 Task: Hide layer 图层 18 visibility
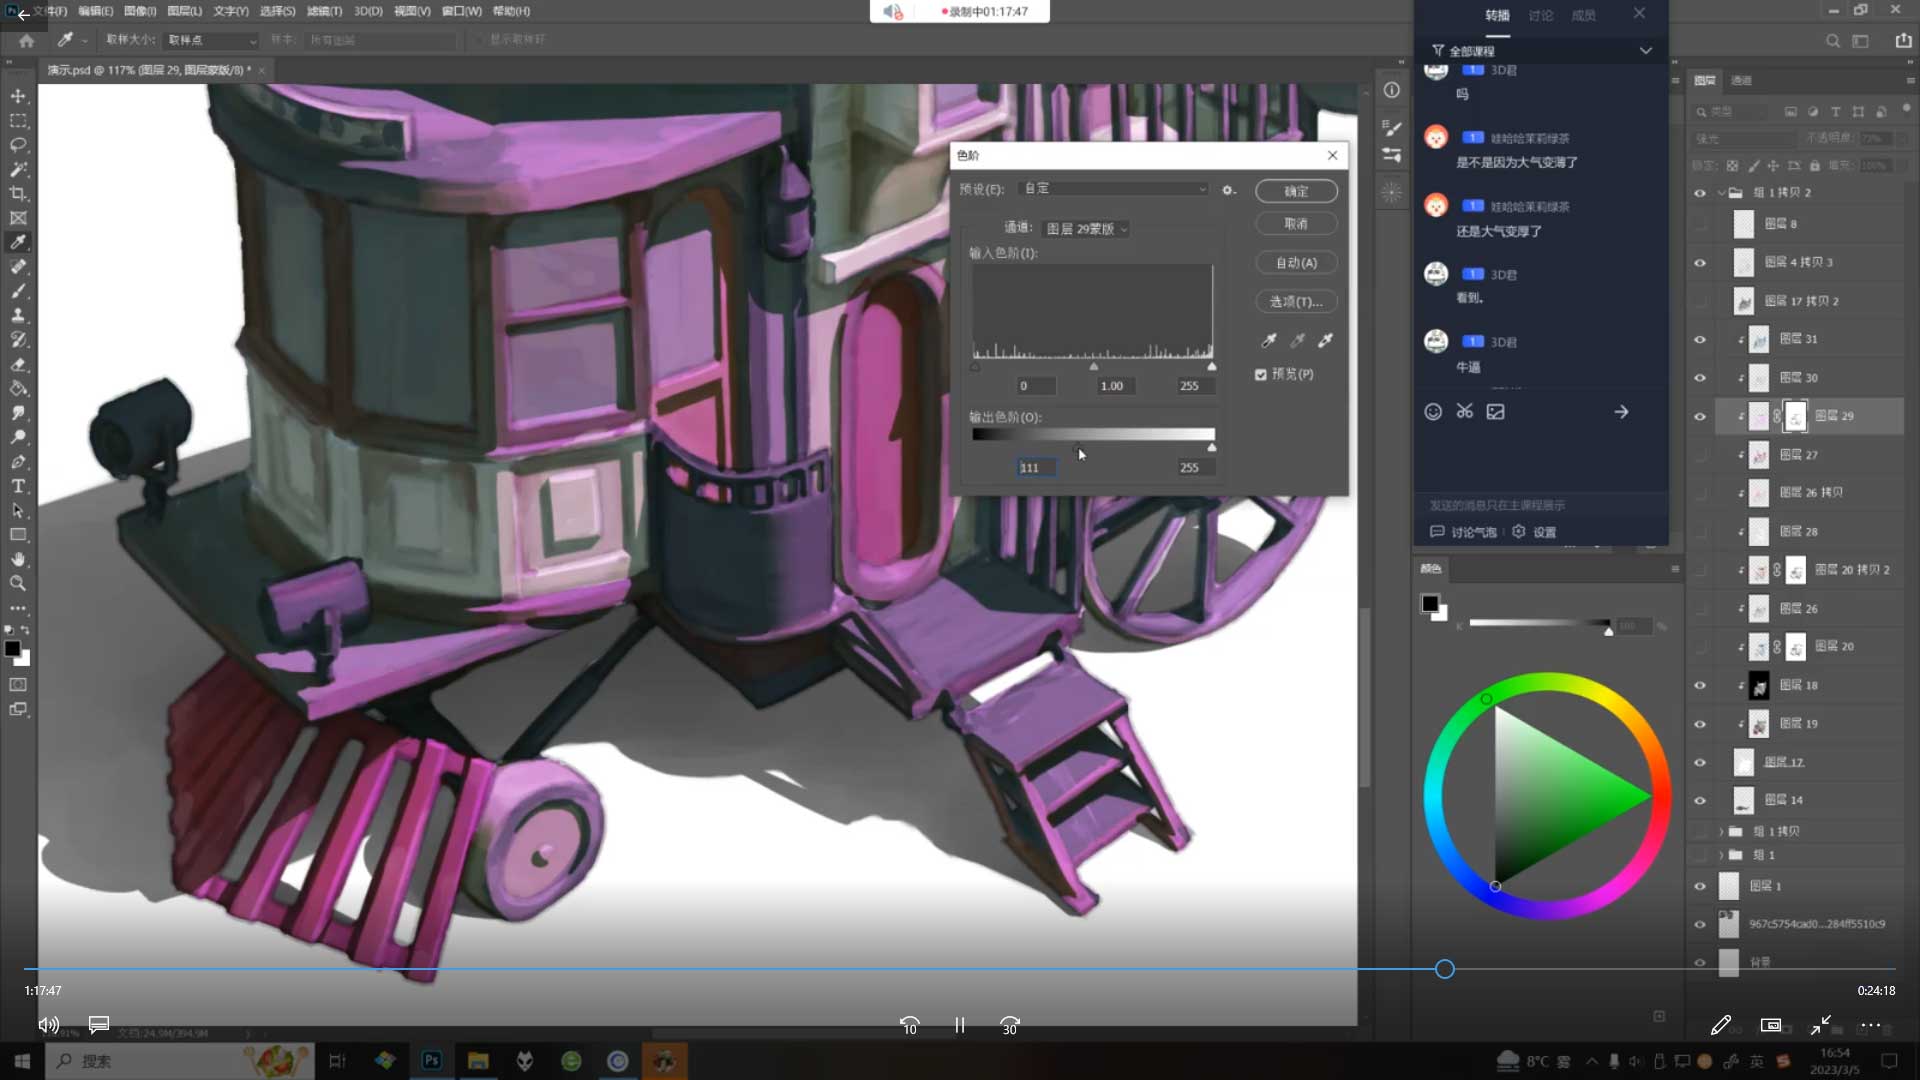[x=1700, y=686]
